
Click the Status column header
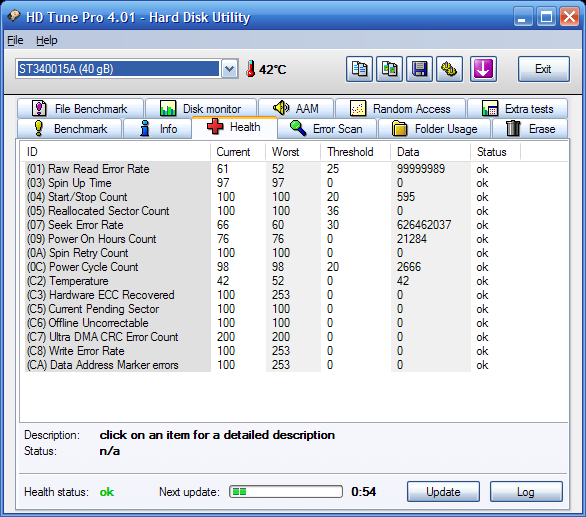coord(496,152)
